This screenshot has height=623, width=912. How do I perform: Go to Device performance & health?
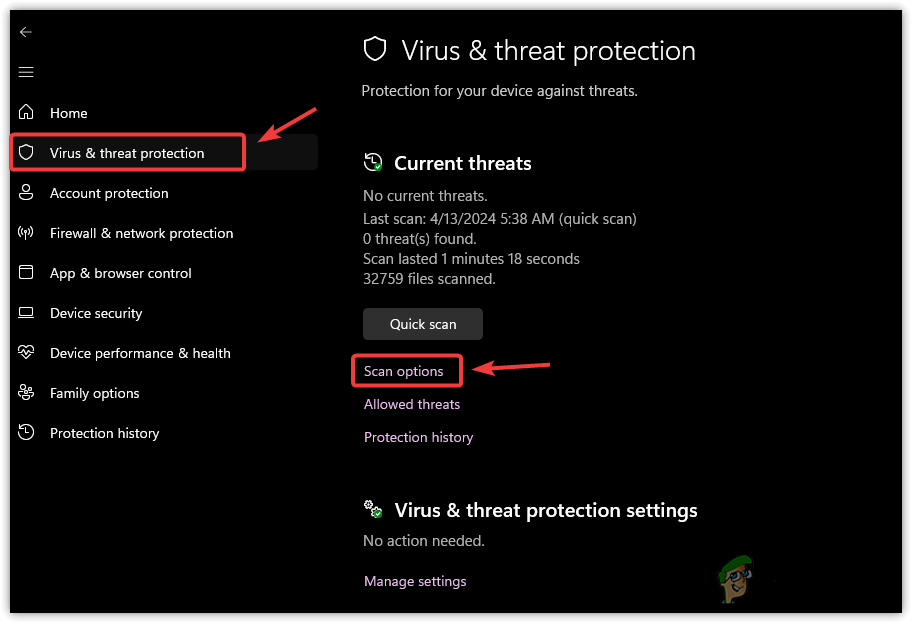coord(140,353)
